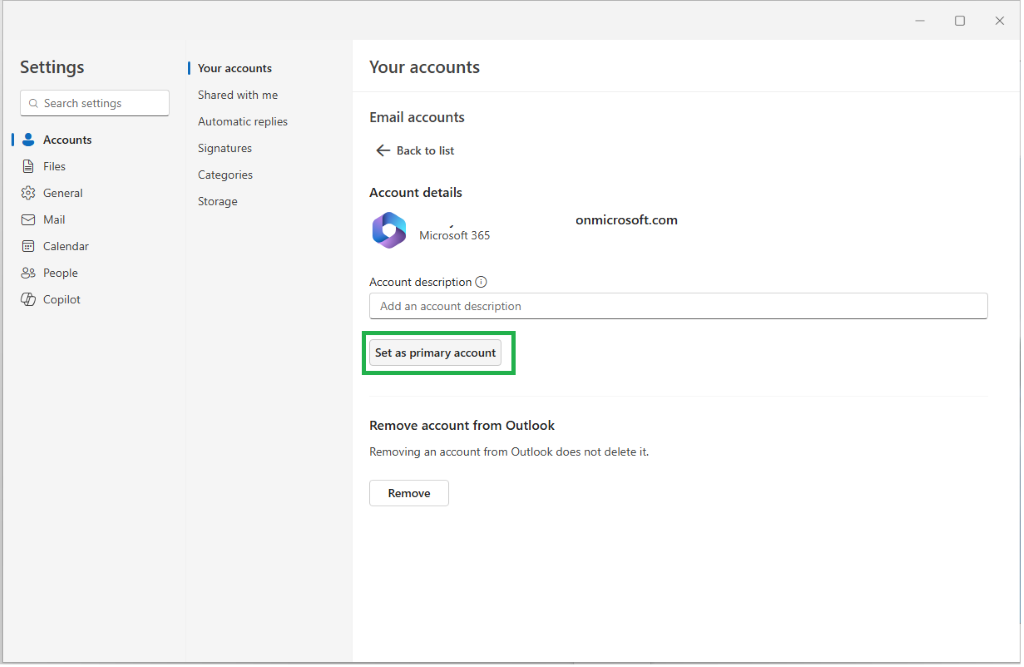
Task: Click the People icon in sidebar
Action: tap(28, 273)
